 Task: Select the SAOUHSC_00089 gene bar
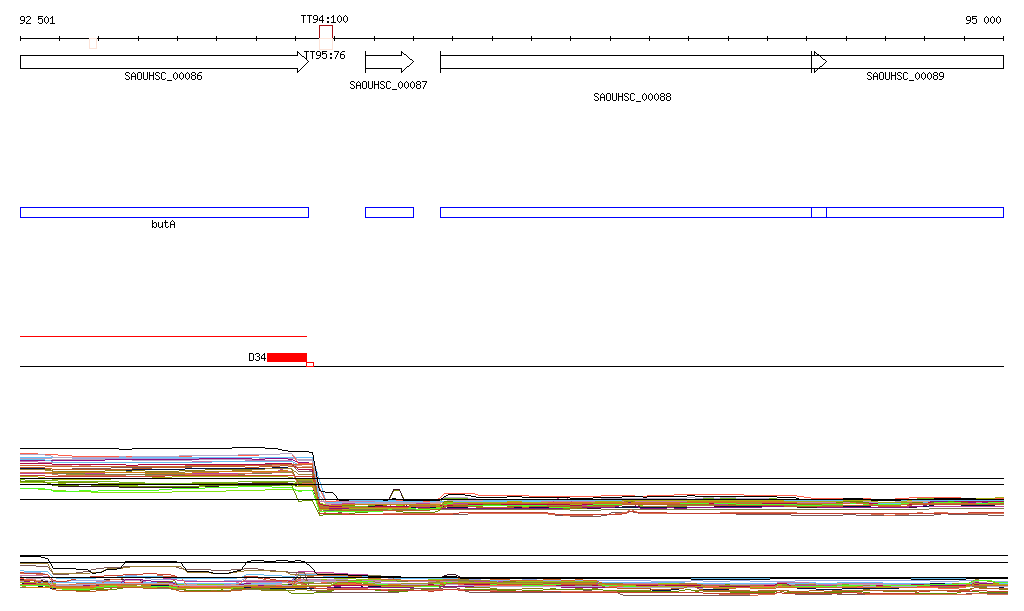point(908,62)
